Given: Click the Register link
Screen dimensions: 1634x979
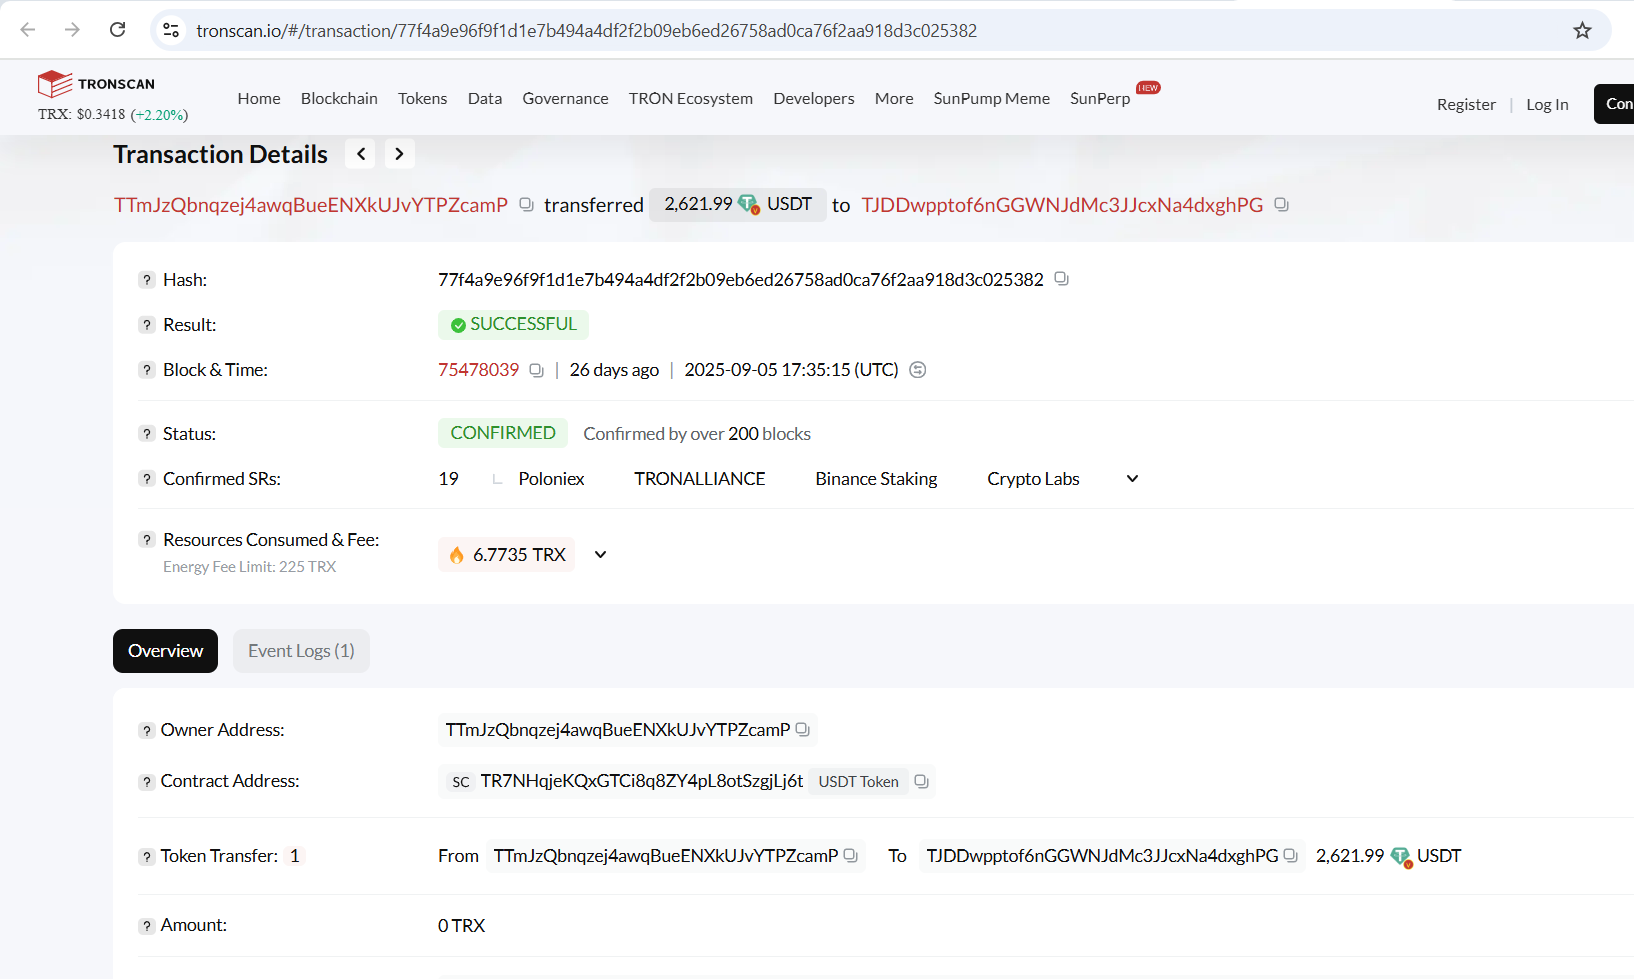Looking at the screenshot, I should (x=1466, y=104).
